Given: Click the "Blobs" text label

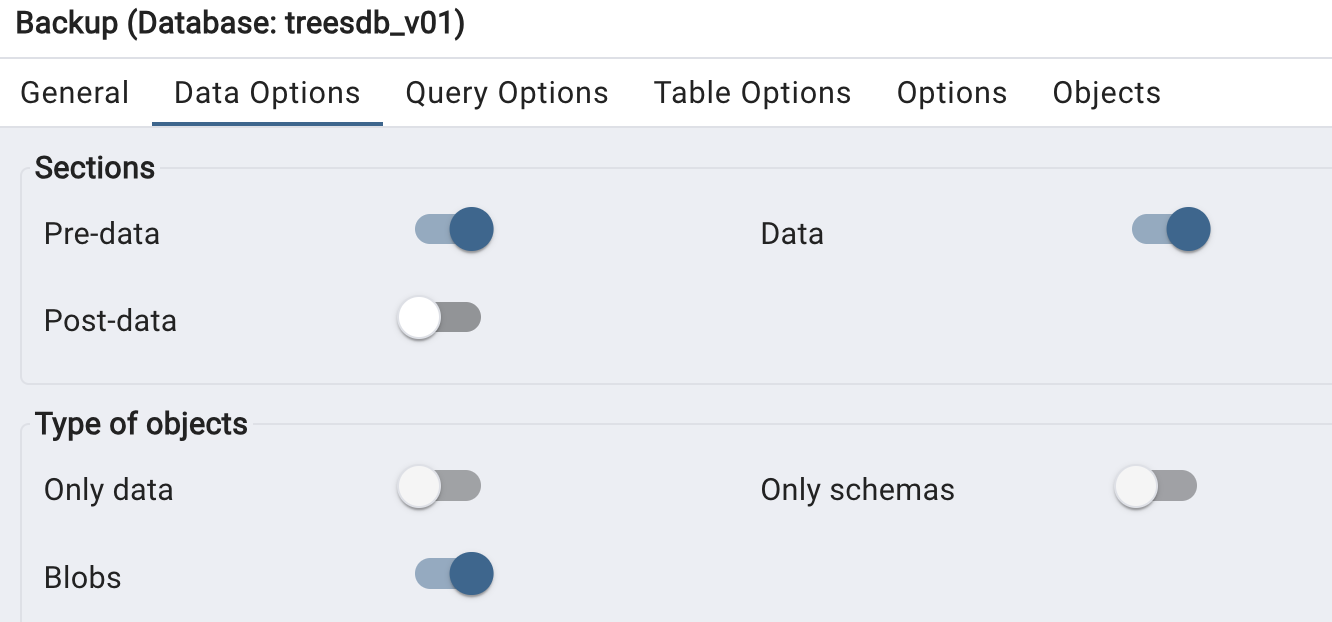Looking at the screenshot, I should pyautogui.click(x=83, y=577).
